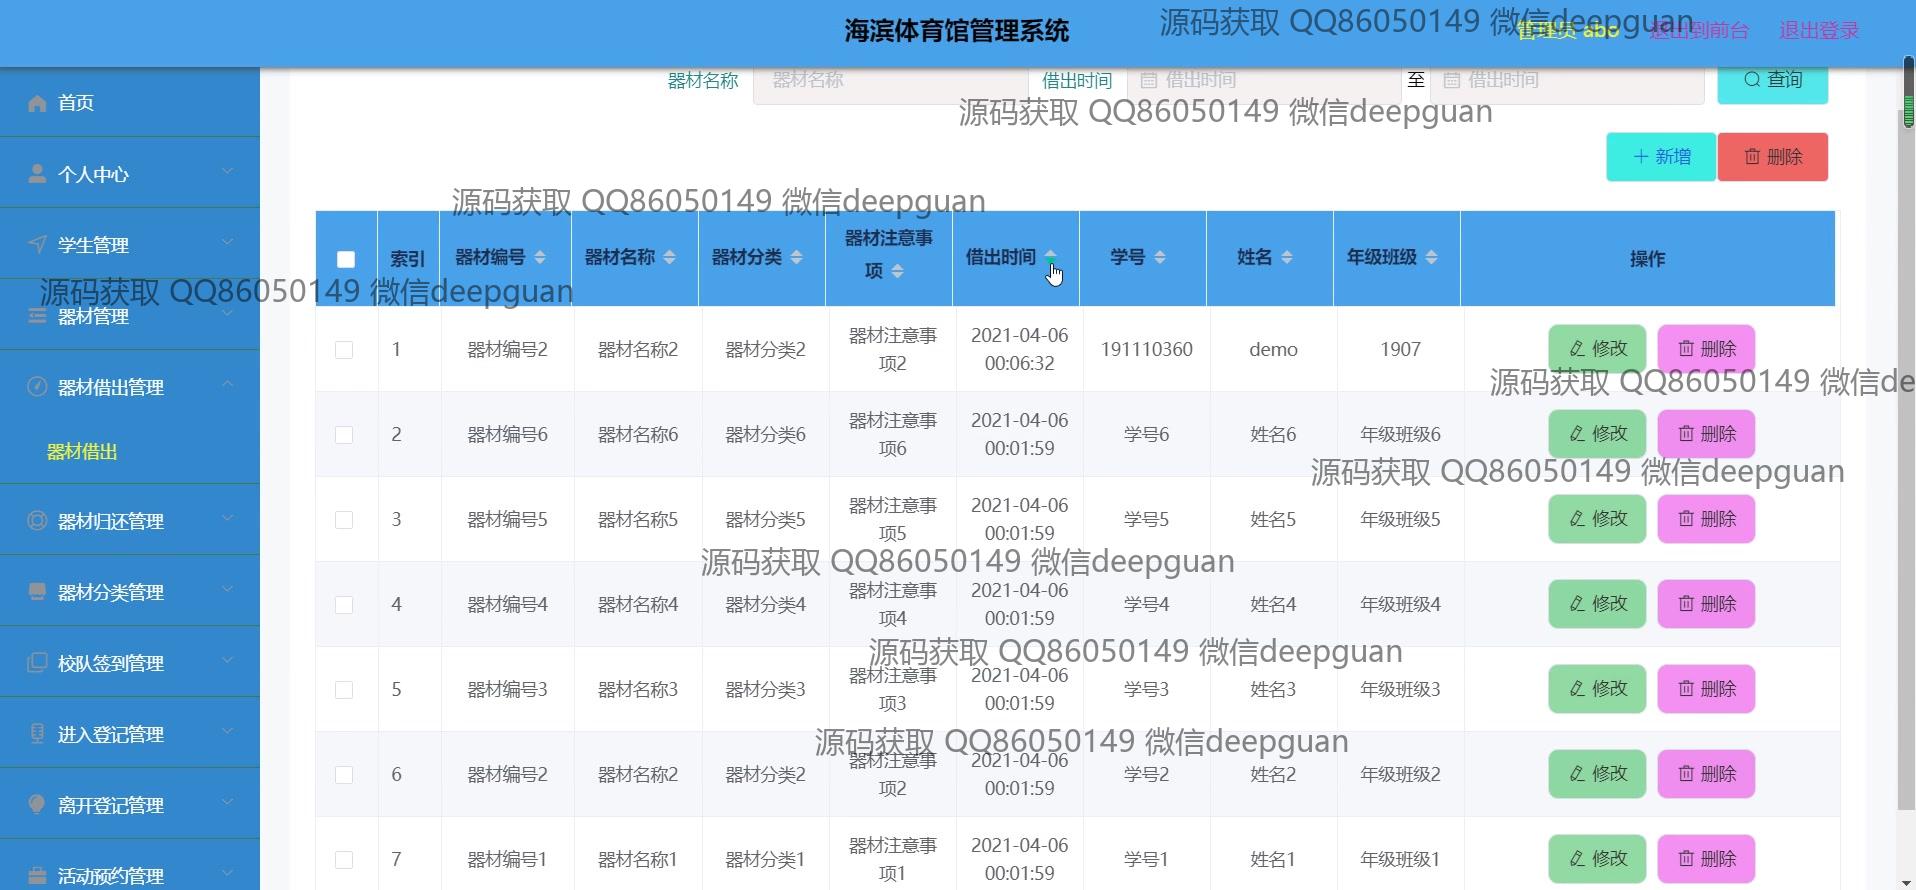Focus the 器材名称 search input field
1916x890 pixels.
(890, 80)
